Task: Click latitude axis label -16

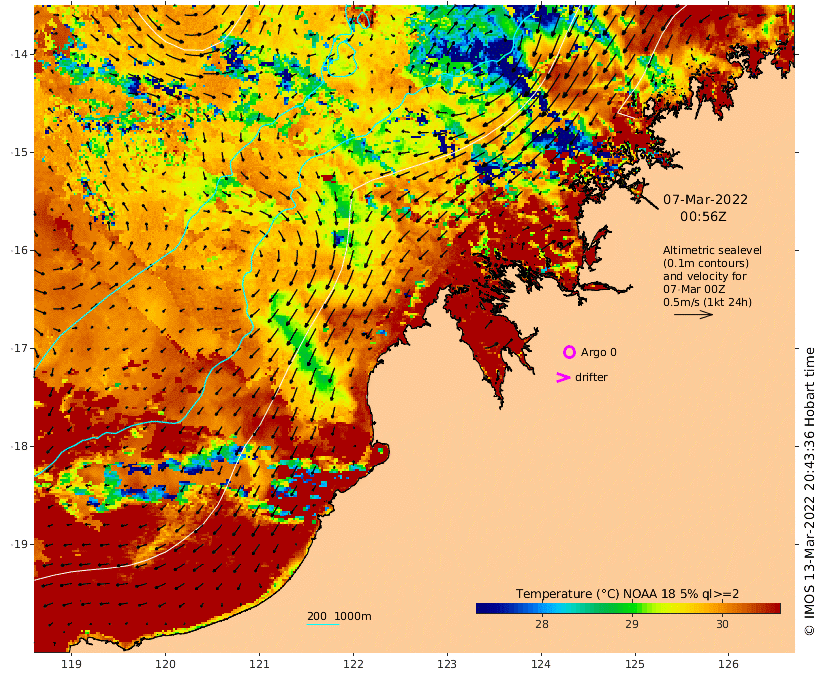Action: point(19,250)
